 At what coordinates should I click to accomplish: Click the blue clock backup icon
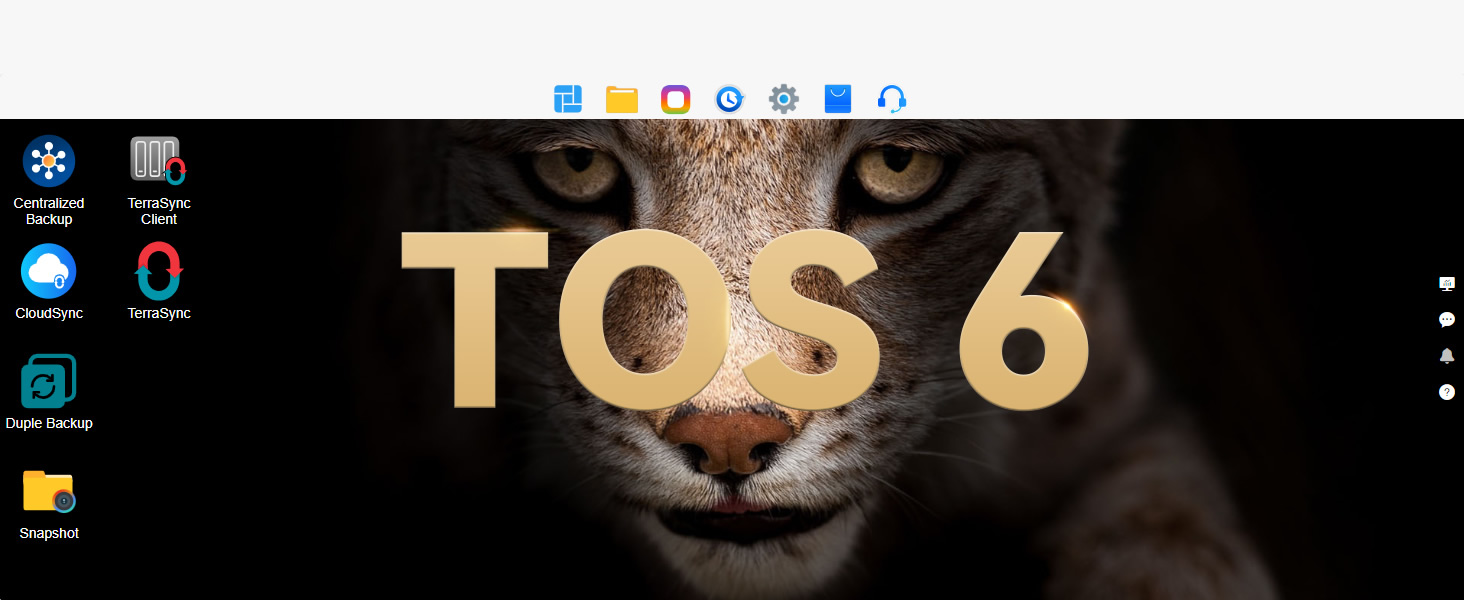(x=730, y=99)
